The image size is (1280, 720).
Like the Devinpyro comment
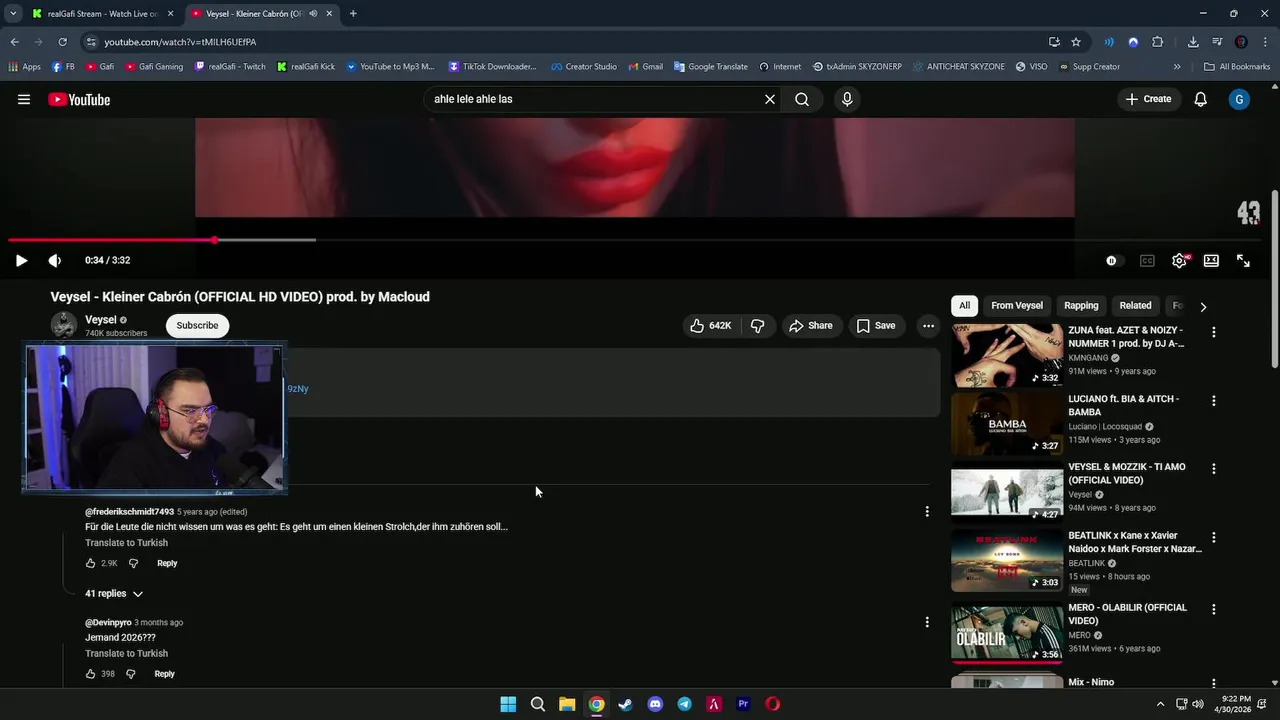[x=91, y=674]
